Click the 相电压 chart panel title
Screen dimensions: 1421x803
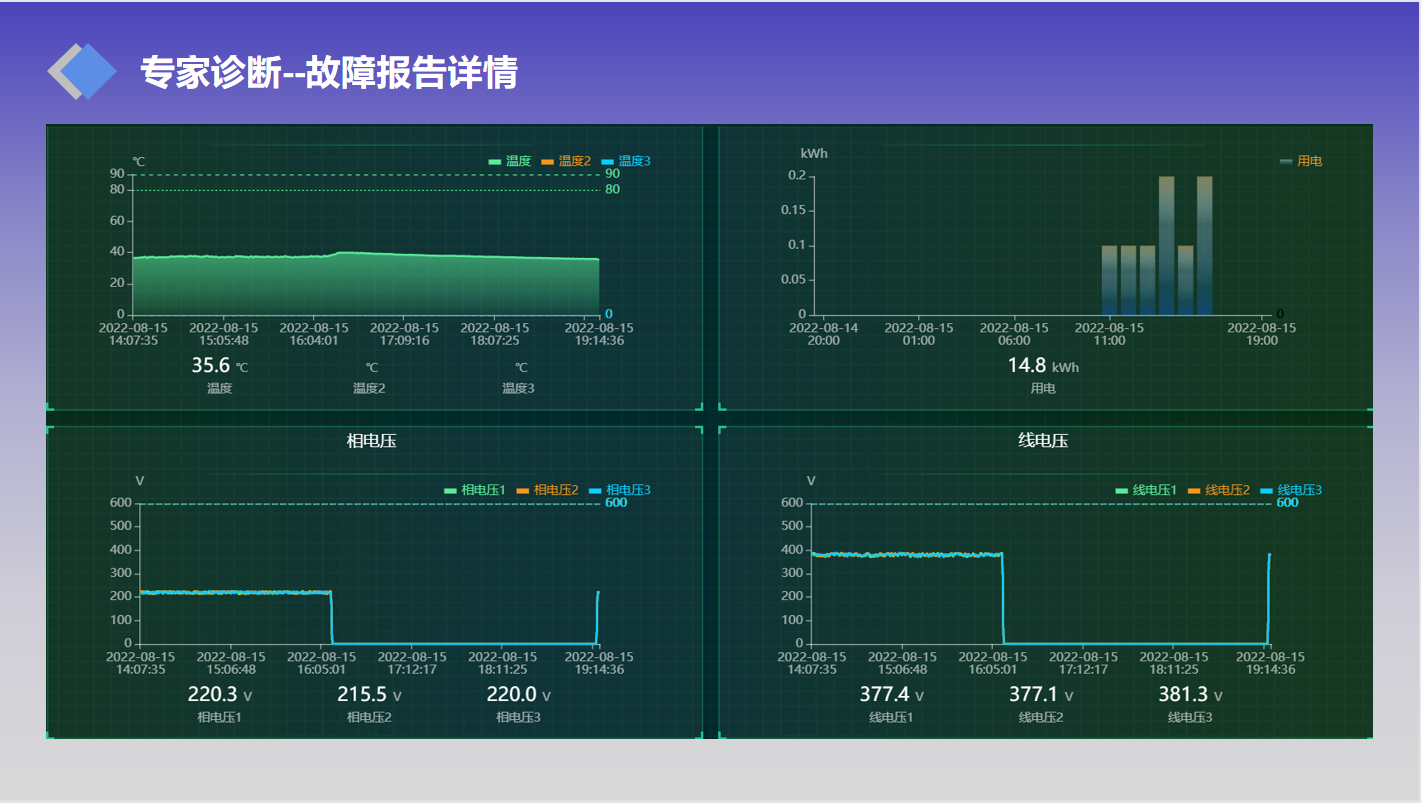371,441
